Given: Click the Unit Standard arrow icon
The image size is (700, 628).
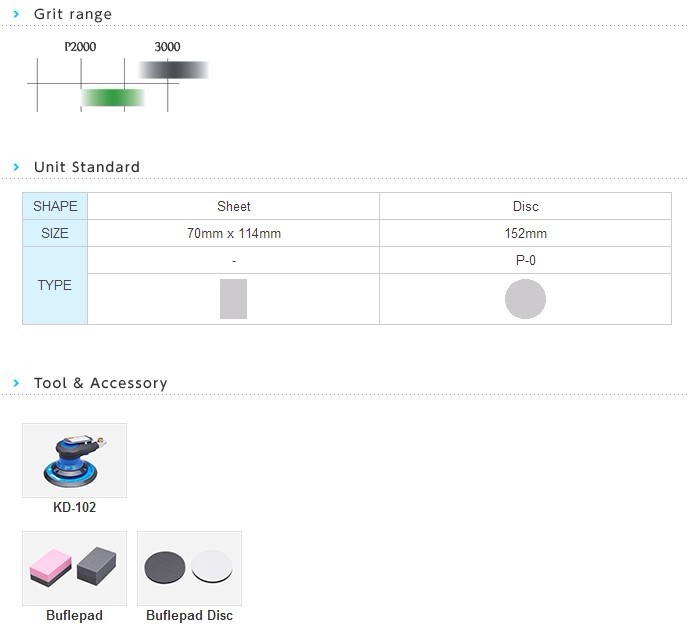Looking at the screenshot, I should click(x=17, y=167).
